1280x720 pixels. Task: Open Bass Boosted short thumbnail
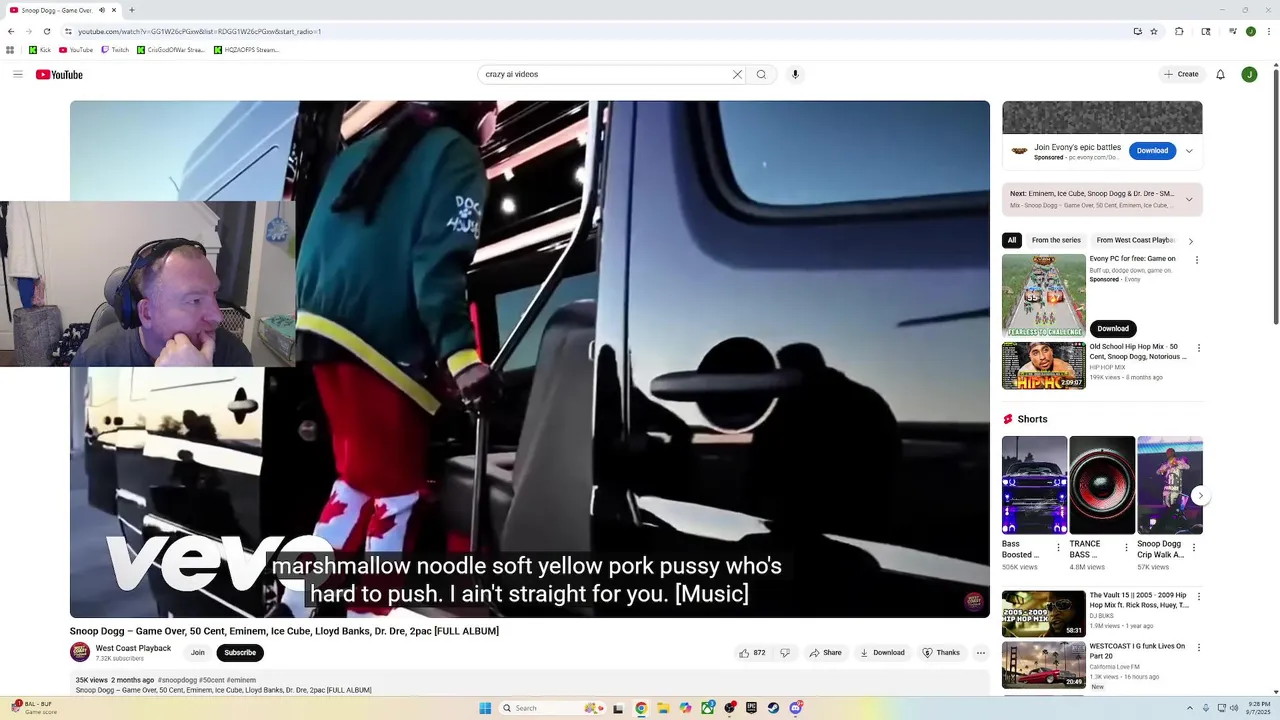(x=1034, y=485)
